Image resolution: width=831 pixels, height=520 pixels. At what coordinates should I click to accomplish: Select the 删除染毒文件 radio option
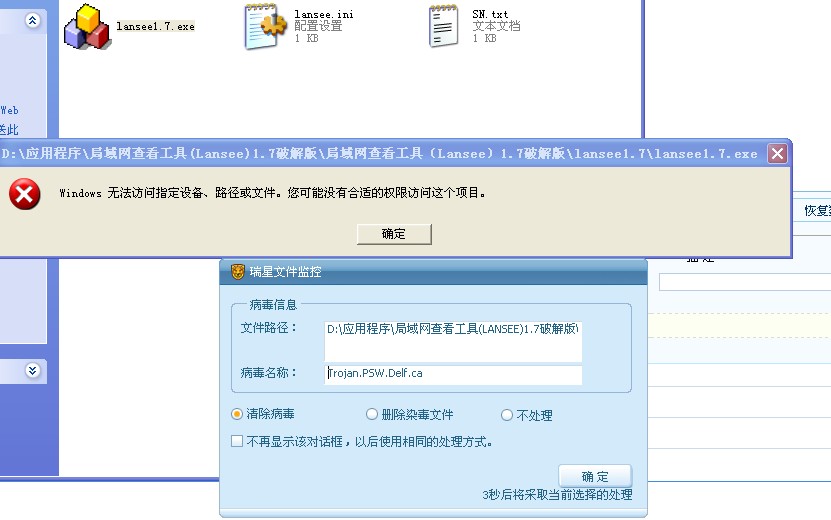[x=372, y=414]
